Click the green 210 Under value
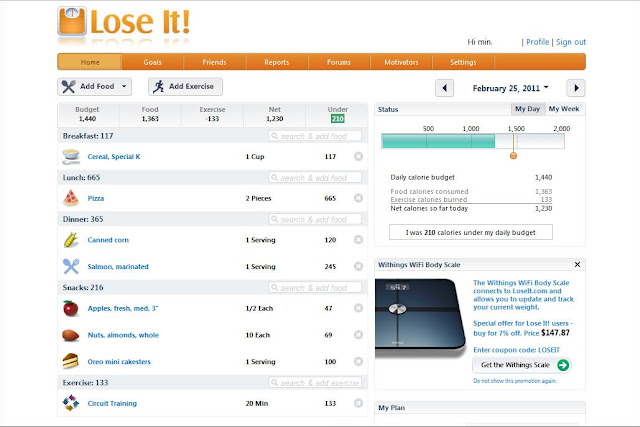 [338, 118]
